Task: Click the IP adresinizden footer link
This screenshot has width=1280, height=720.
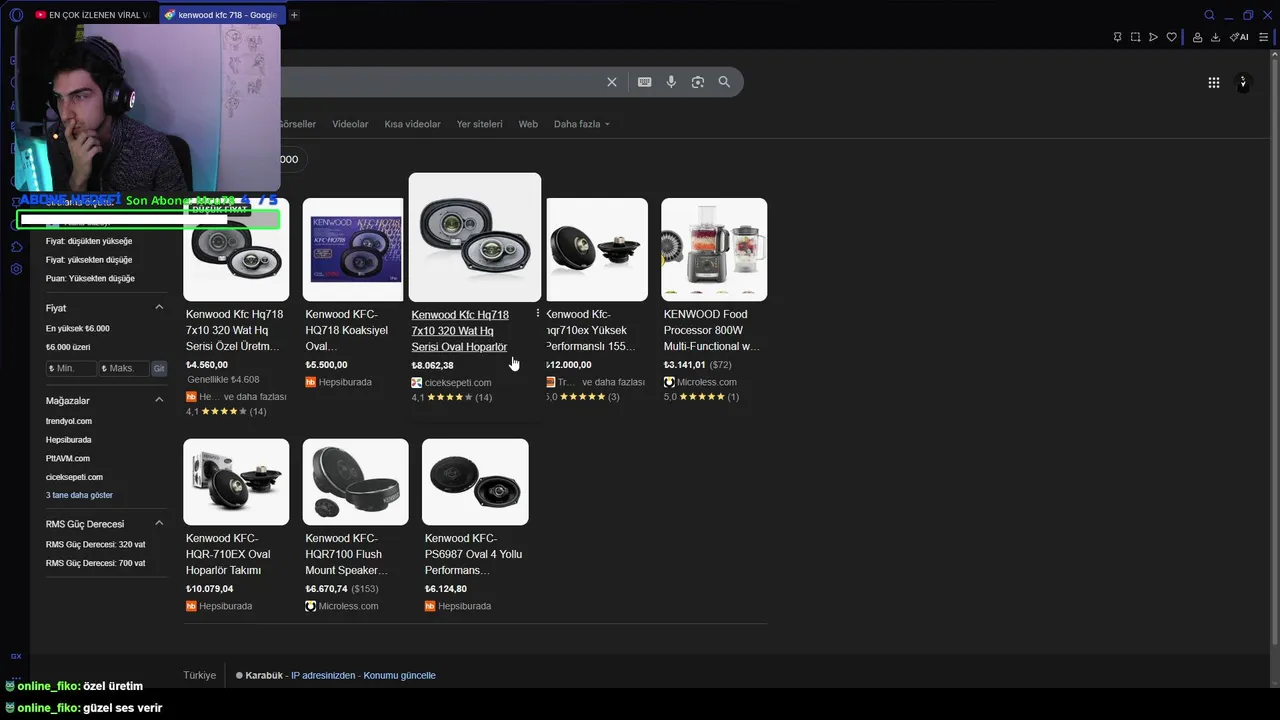Action: pos(323,675)
